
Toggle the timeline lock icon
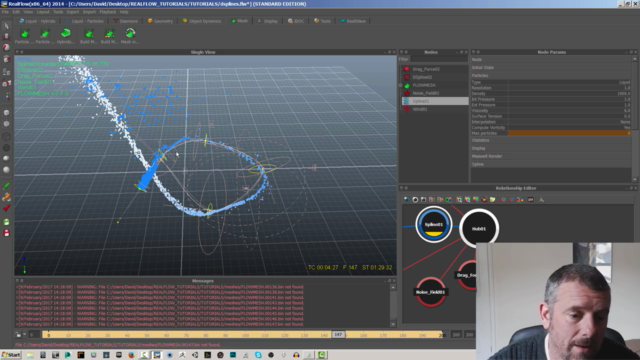pyautogui.click(x=18, y=335)
